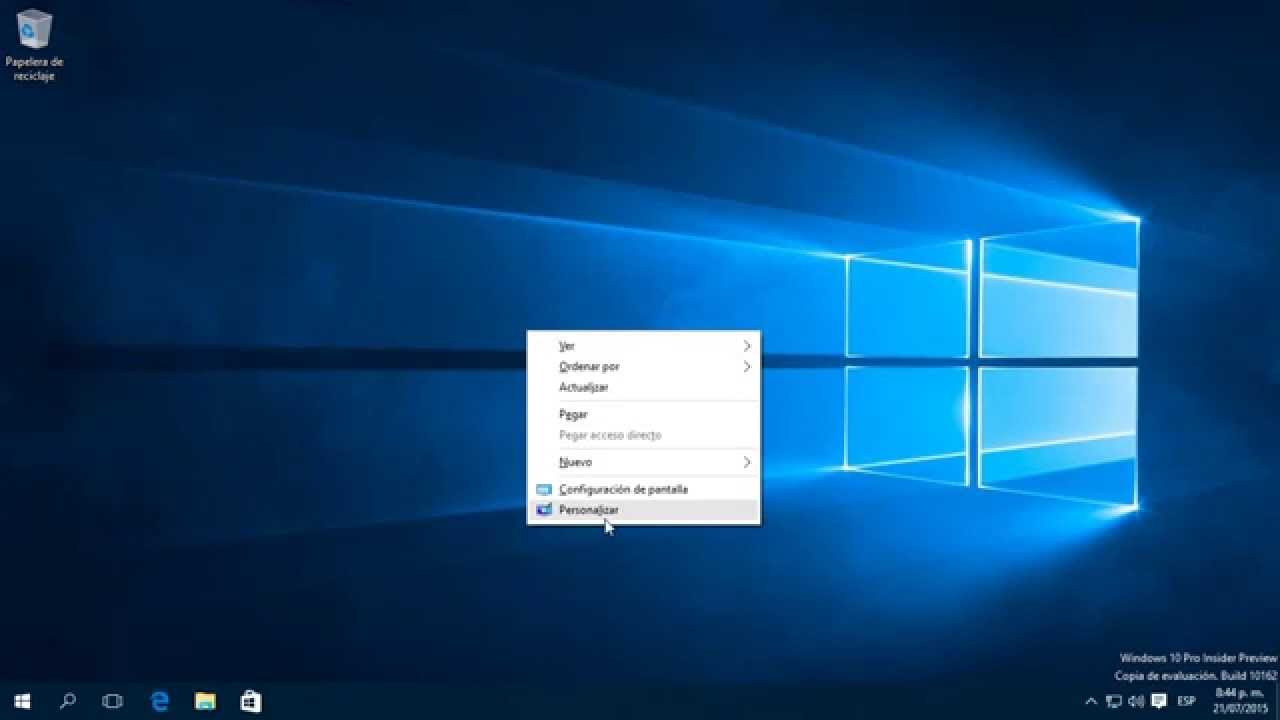Show hidden icons with the tray chevron

pyautogui.click(x=1091, y=701)
